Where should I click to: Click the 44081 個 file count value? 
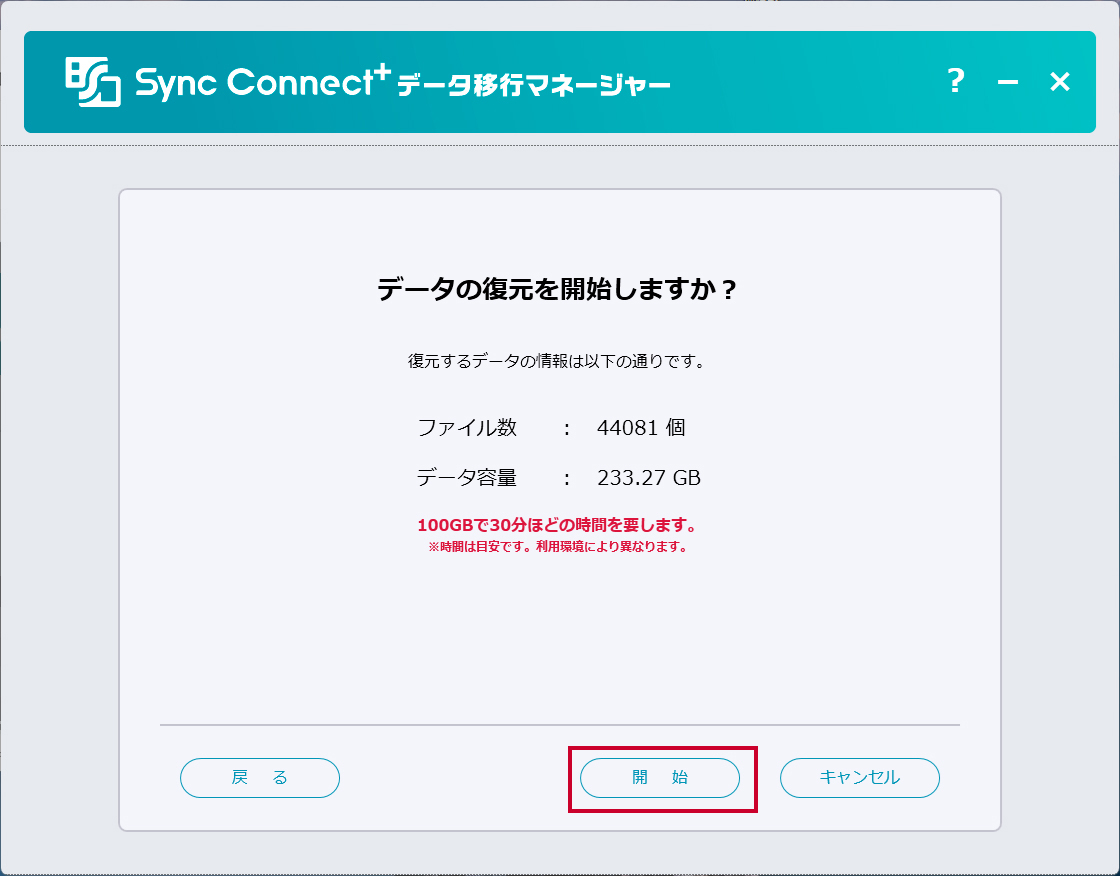pyautogui.click(x=641, y=428)
